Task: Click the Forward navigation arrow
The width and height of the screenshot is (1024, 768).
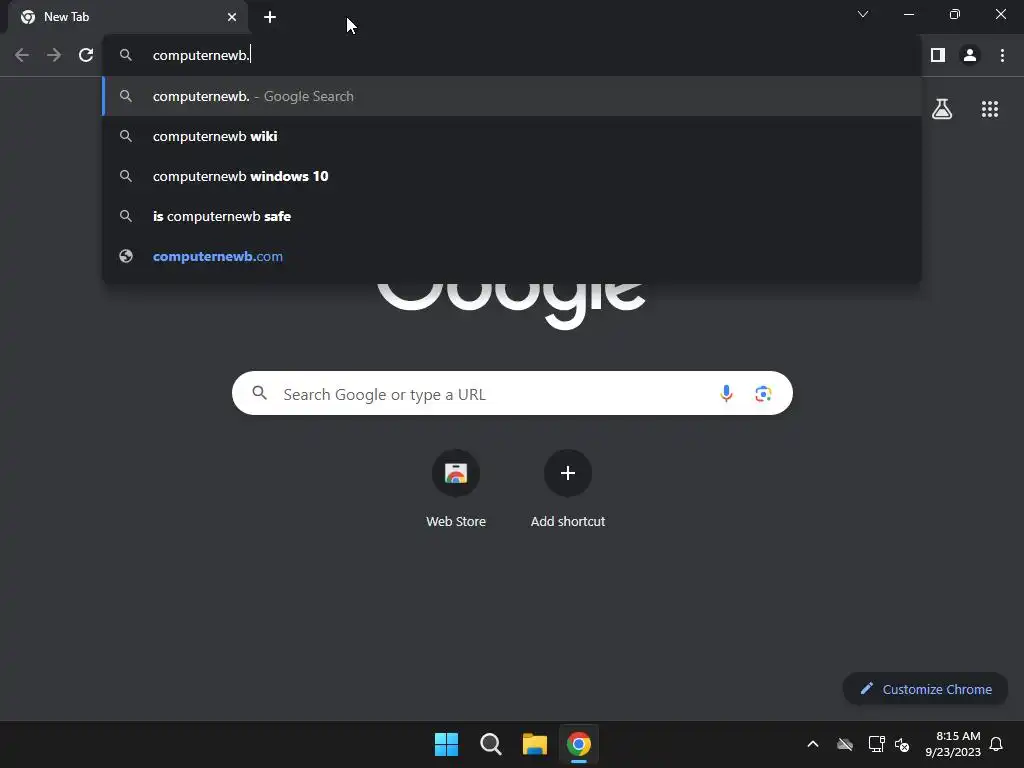Action: pyautogui.click(x=54, y=55)
